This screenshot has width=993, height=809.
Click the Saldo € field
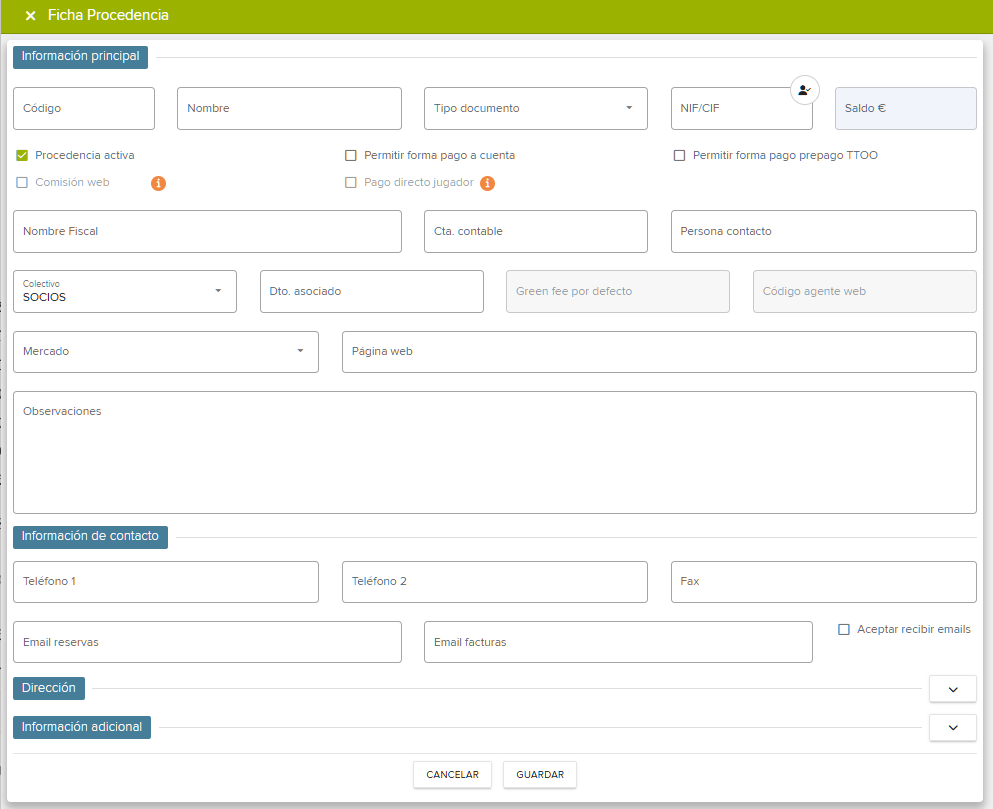[906, 108]
